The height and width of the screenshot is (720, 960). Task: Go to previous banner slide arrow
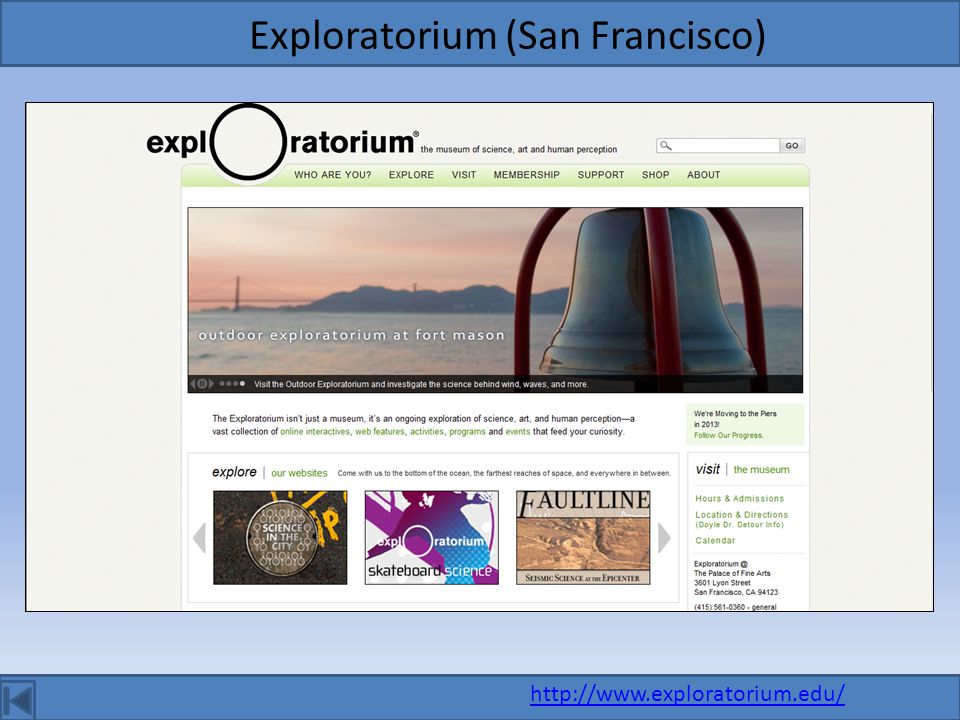coord(192,384)
